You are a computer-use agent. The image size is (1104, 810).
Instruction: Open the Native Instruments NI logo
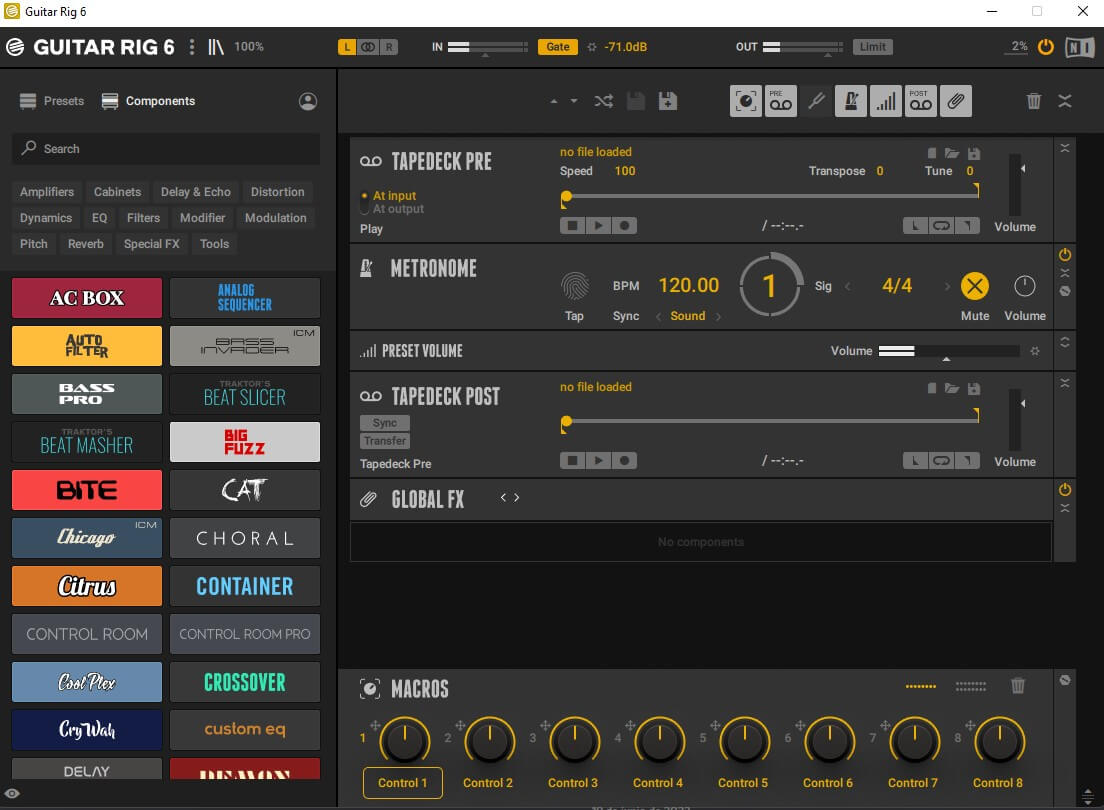click(x=1079, y=47)
